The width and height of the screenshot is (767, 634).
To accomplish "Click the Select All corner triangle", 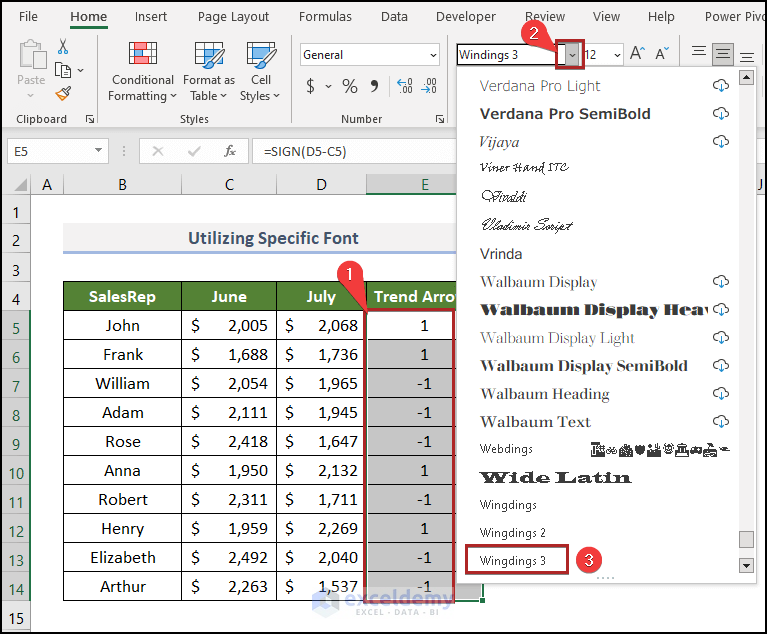I will coord(20,185).
